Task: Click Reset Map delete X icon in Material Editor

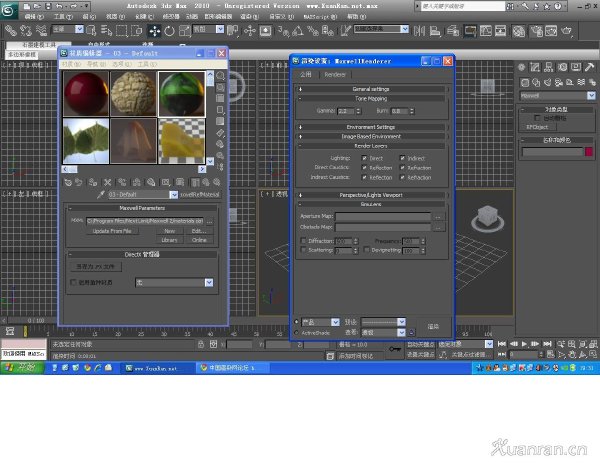Action: tap(108, 182)
